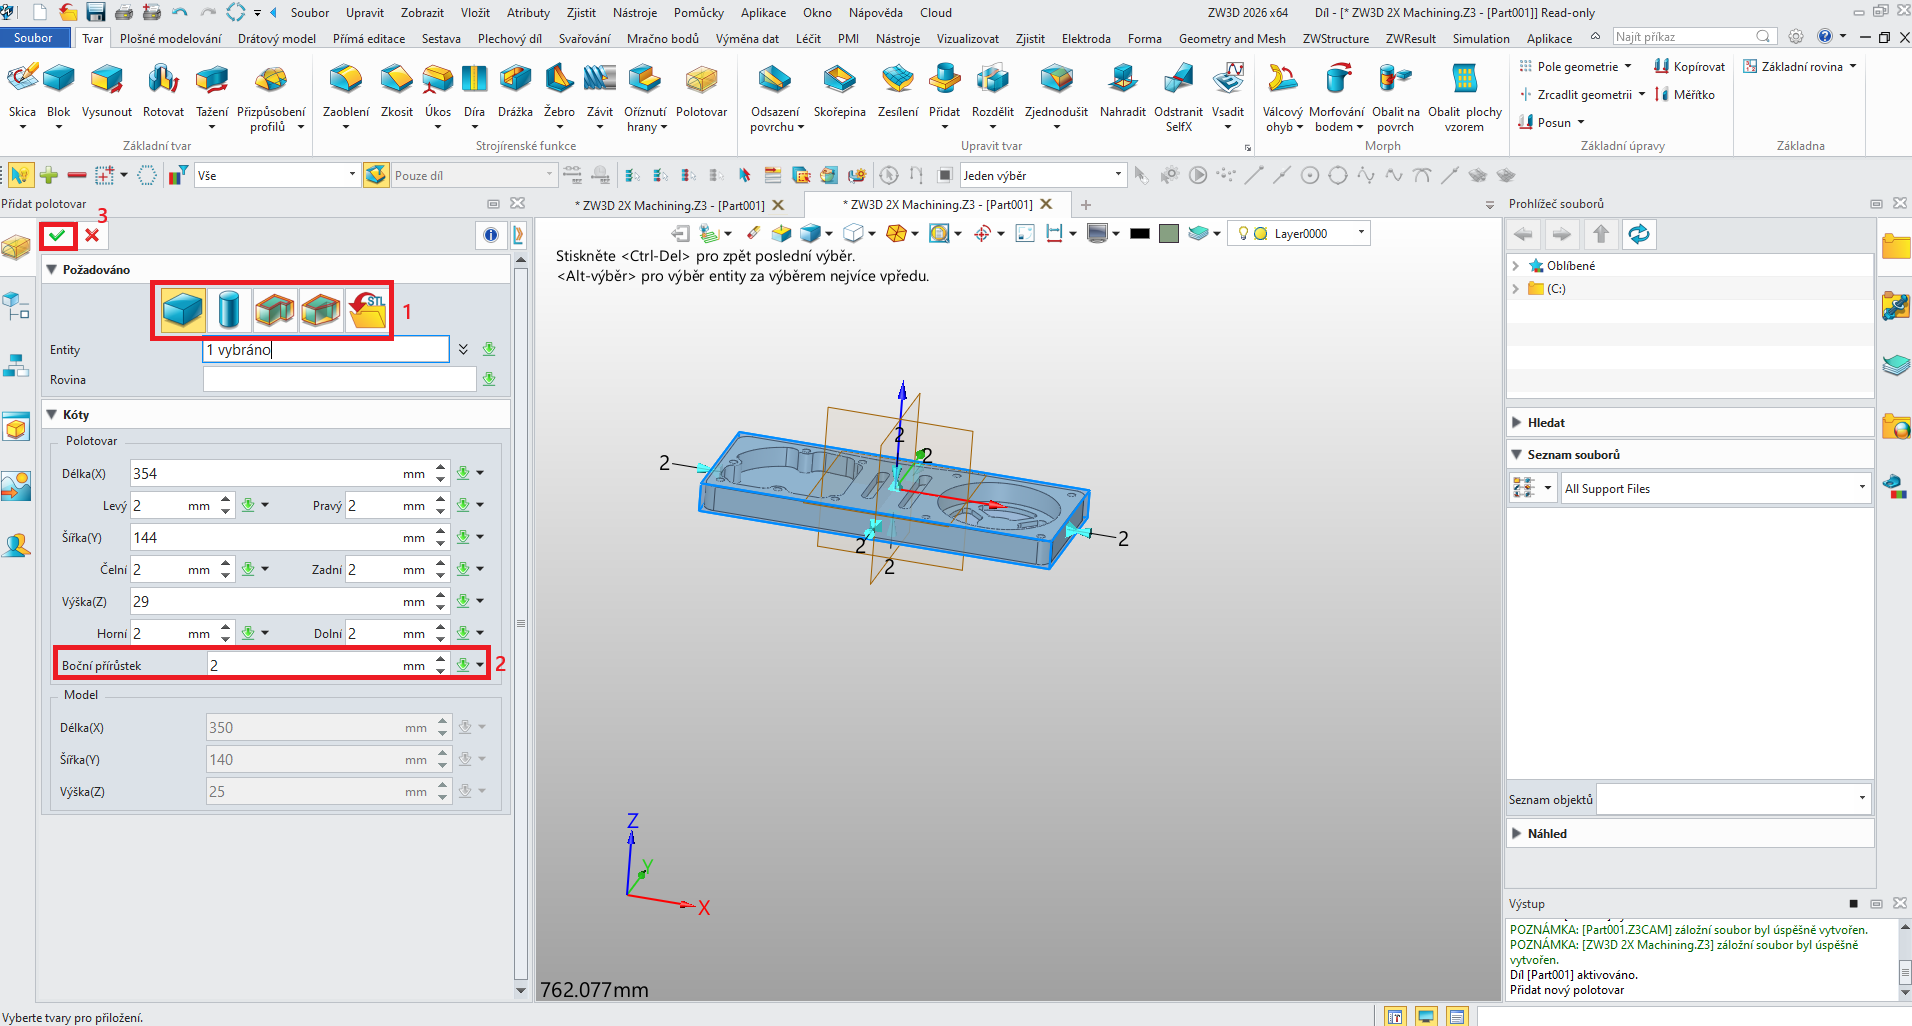Screen dimensions: 1912x1026
Task: Switch to Plošné modelování ribbon tab
Action: coord(171,39)
